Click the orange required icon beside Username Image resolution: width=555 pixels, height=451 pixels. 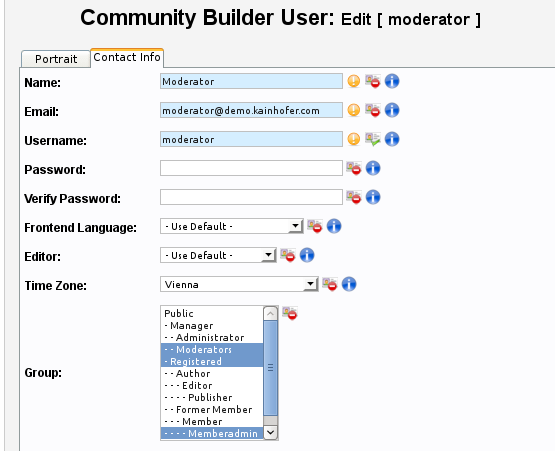point(354,139)
